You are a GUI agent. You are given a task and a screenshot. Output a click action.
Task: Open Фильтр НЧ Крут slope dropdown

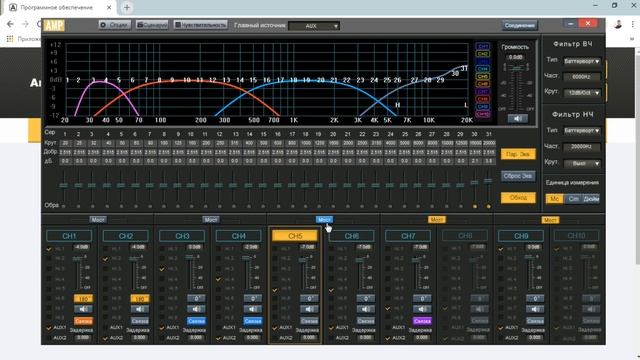click(x=582, y=163)
